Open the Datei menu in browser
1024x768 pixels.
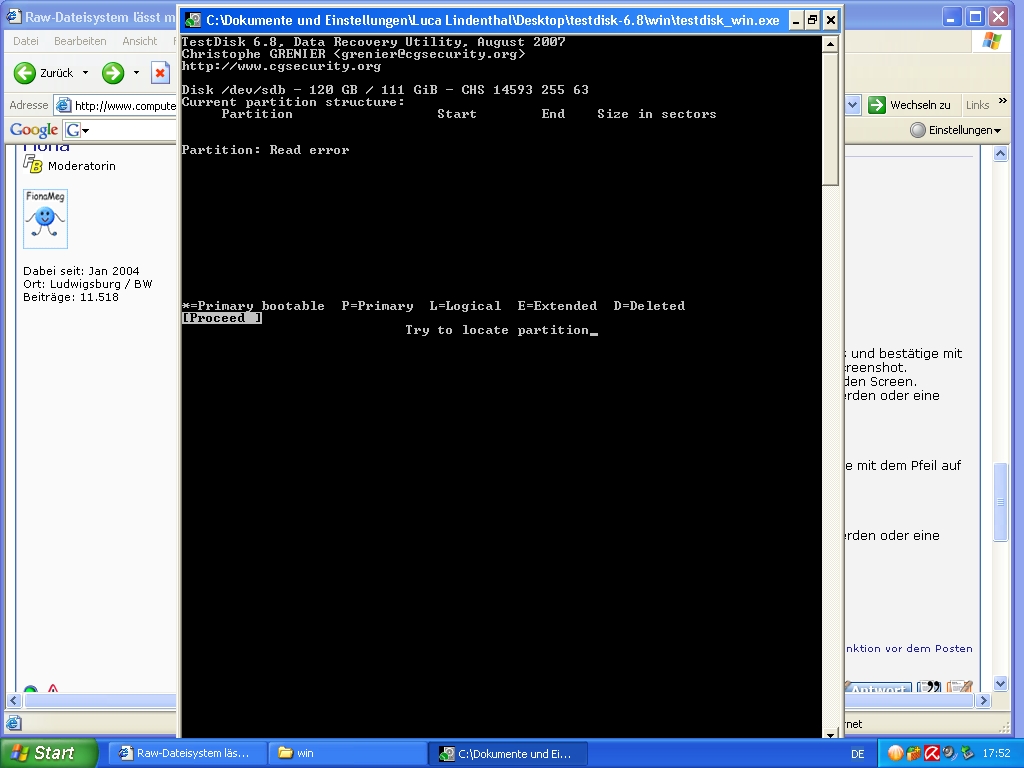25,41
